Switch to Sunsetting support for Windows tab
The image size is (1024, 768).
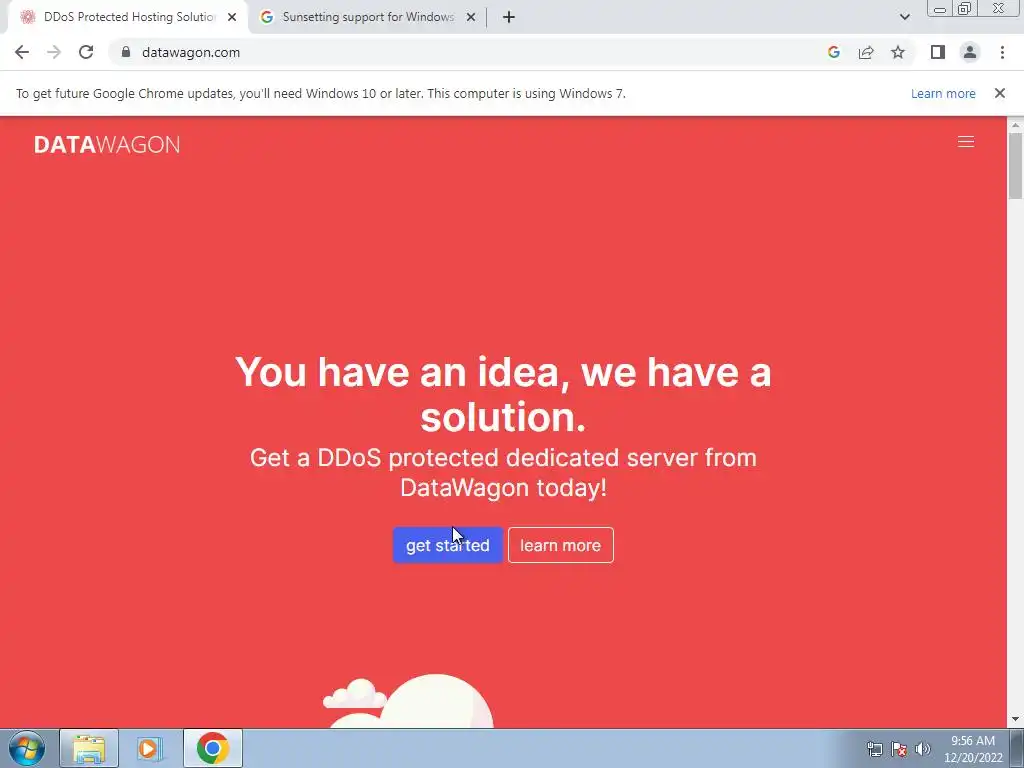pos(368,17)
